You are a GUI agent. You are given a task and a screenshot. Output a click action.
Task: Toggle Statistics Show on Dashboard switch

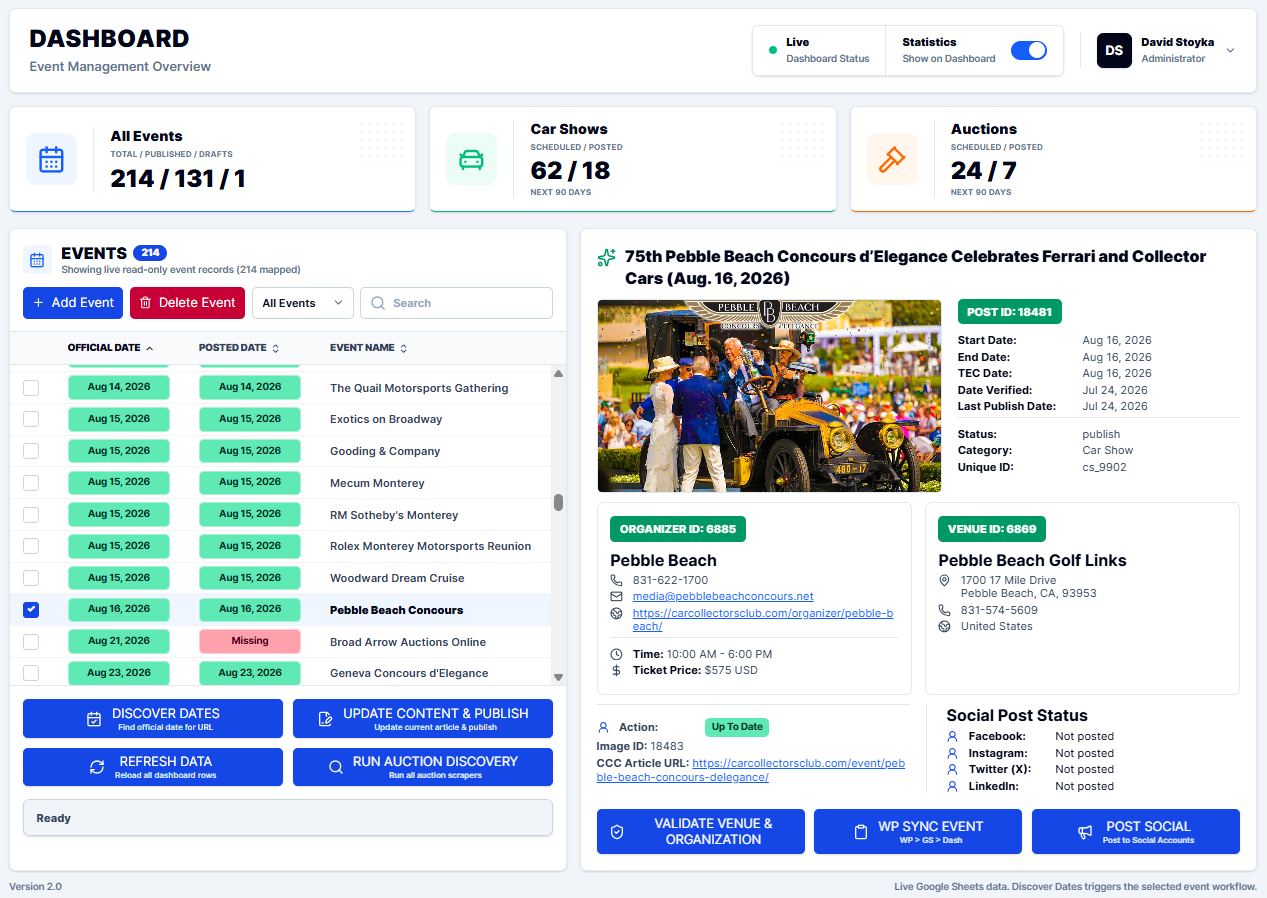click(x=1029, y=50)
